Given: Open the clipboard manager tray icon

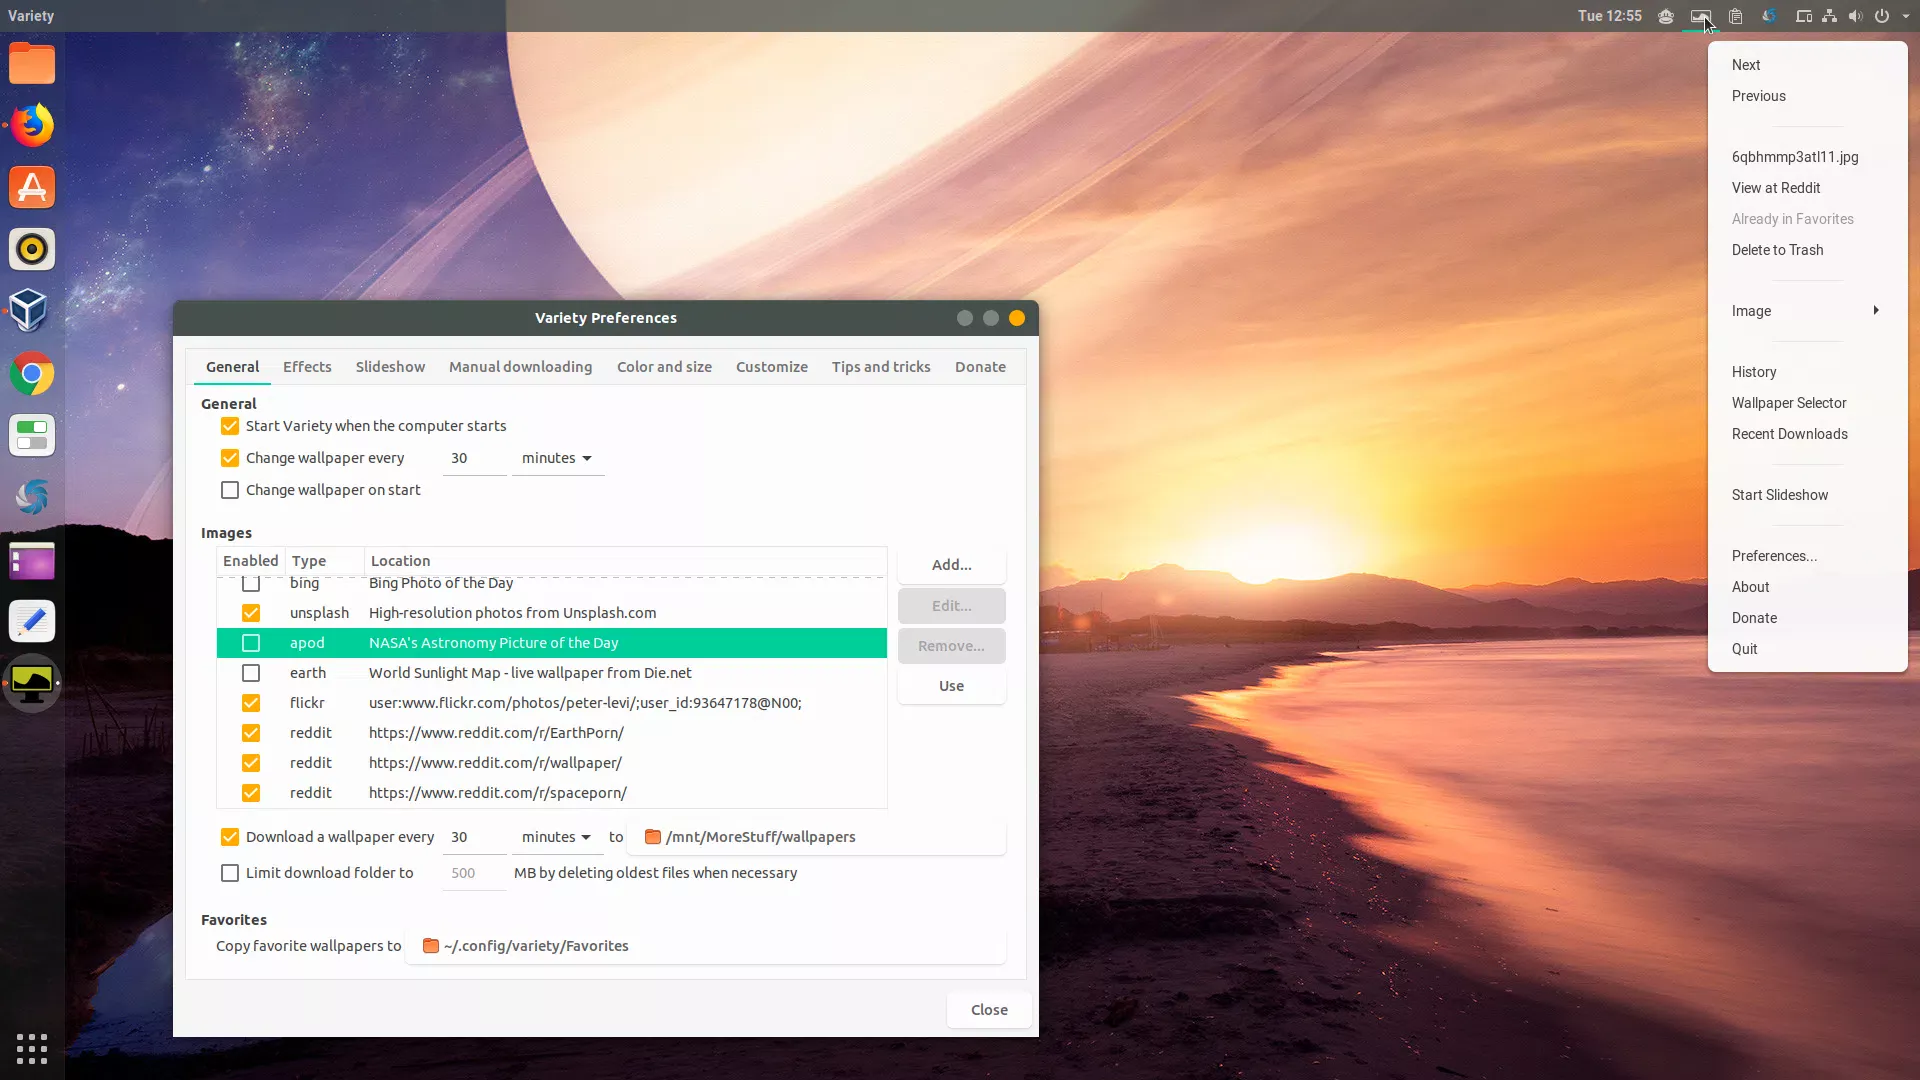Looking at the screenshot, I should tap(1736, 16).
